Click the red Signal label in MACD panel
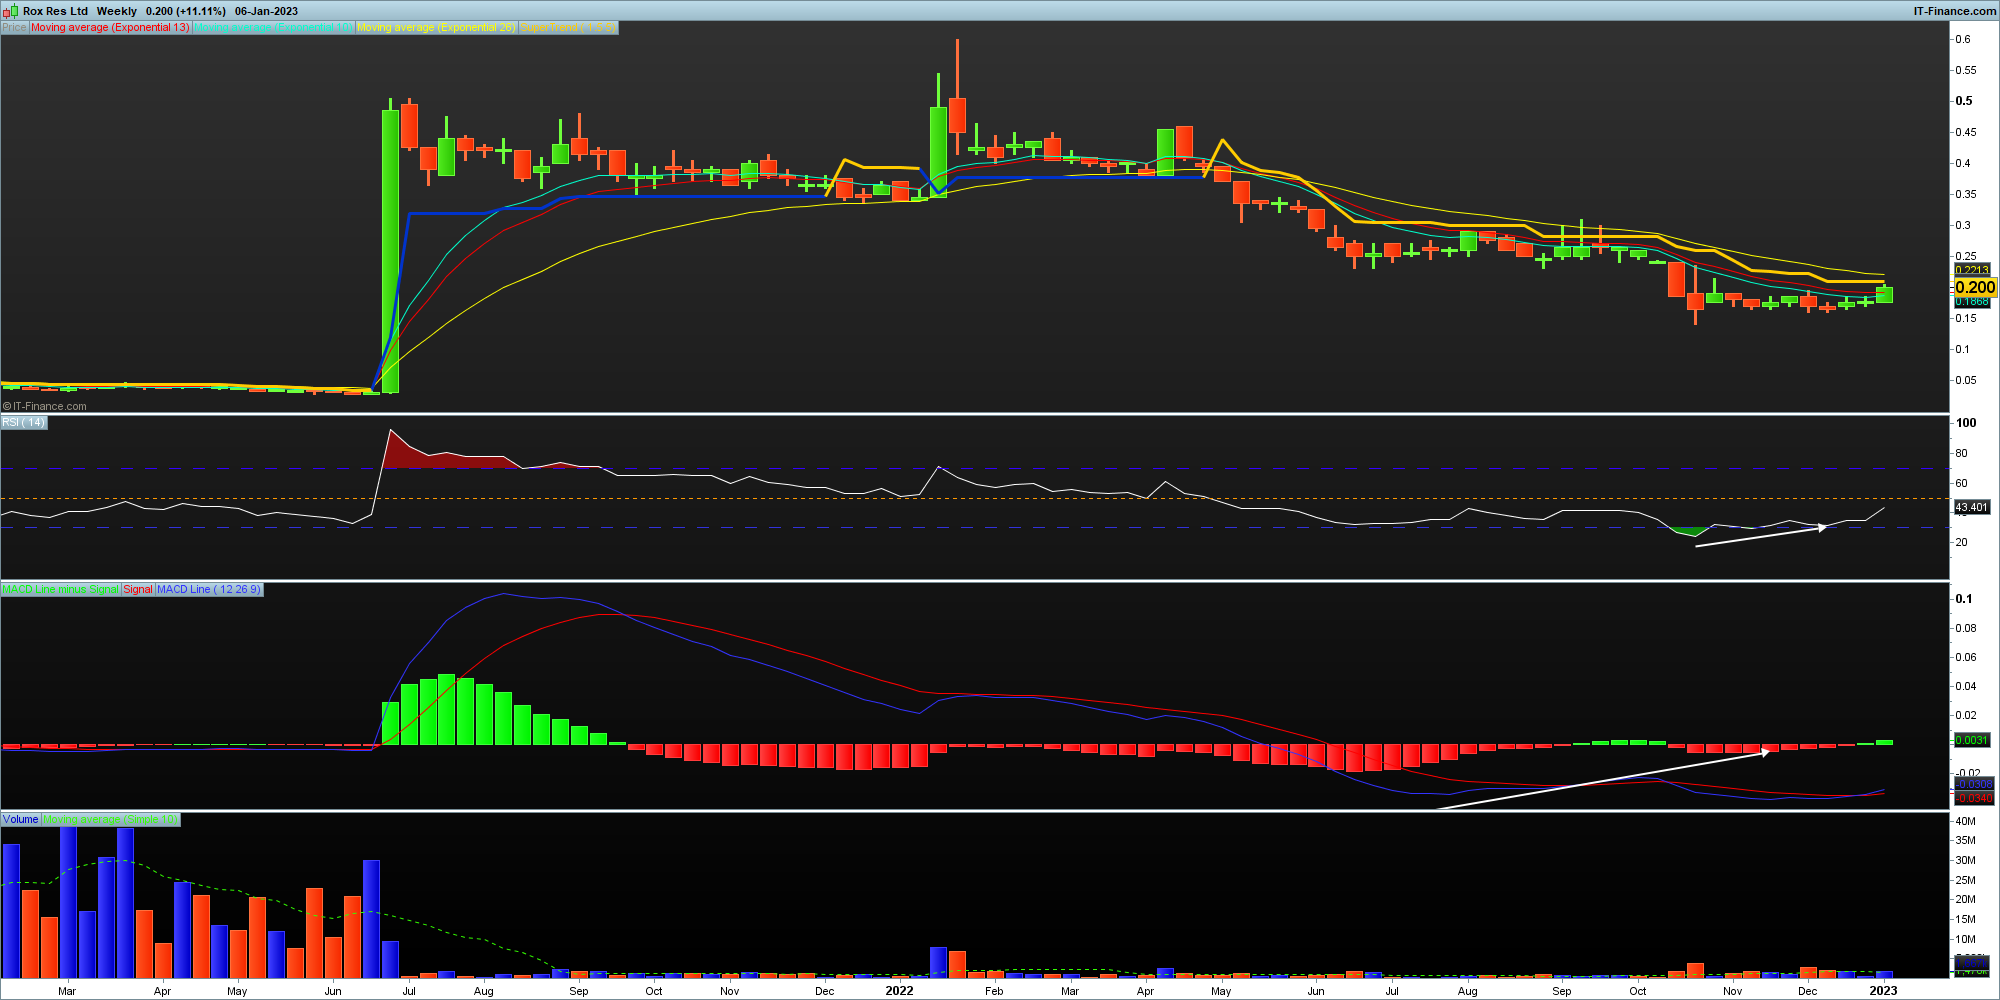 [x=138, y=590]
